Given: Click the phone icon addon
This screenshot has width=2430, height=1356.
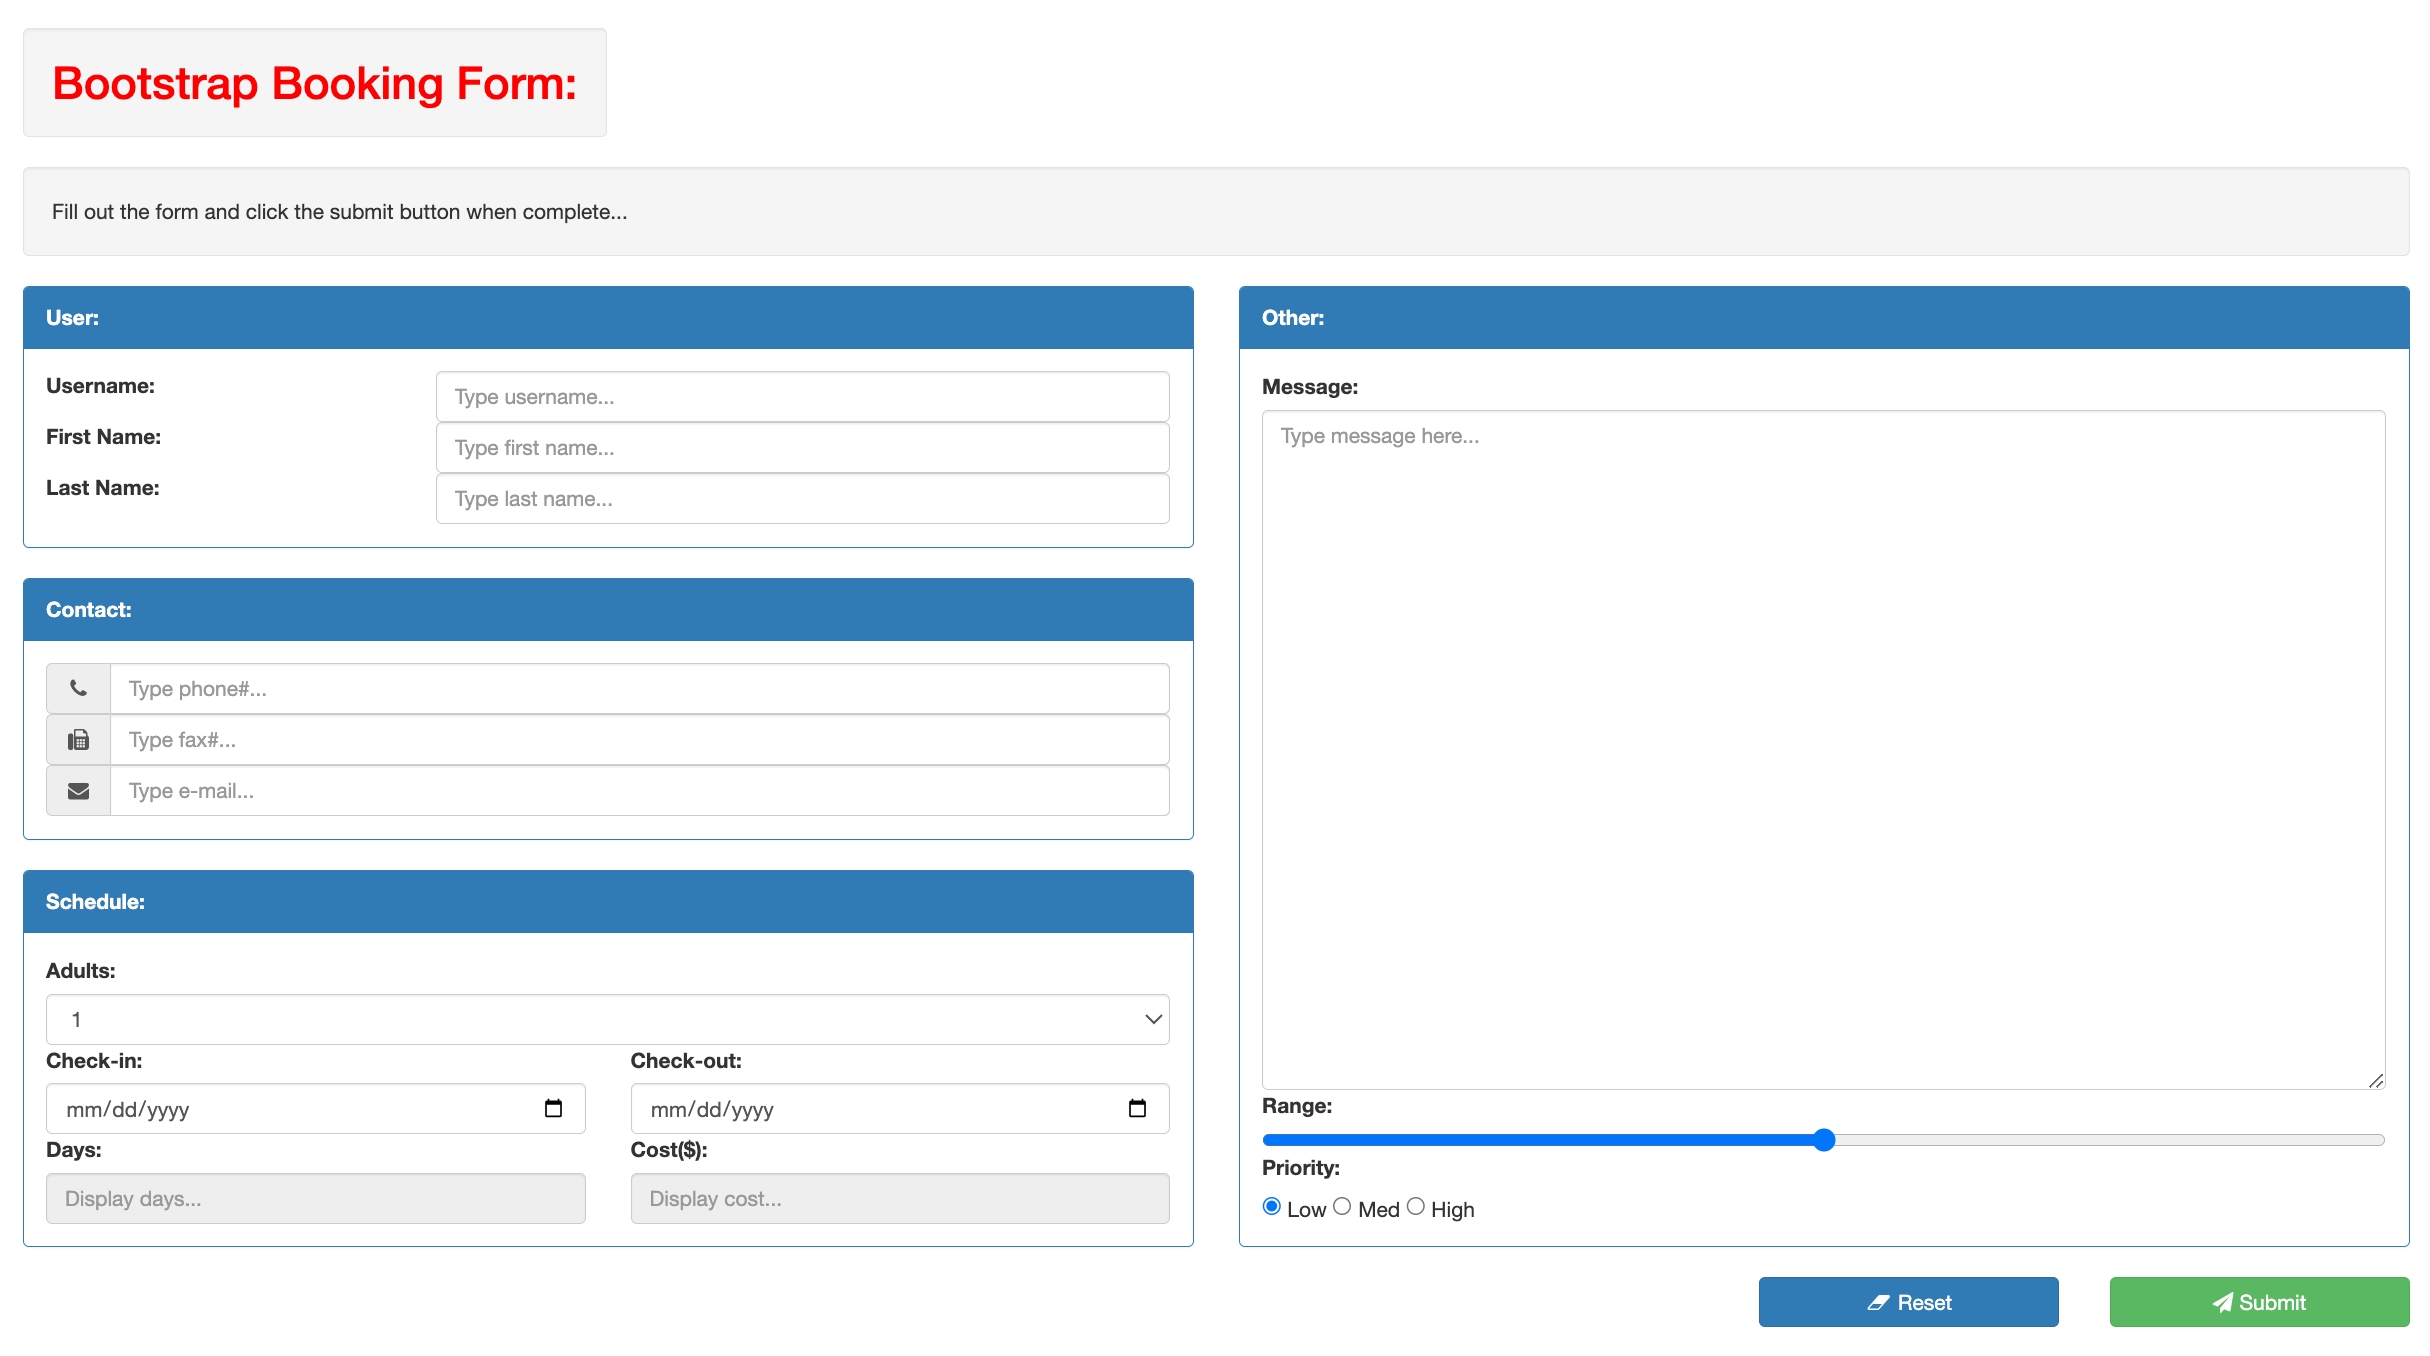Looking at the screenshot, I should (78, 688).
